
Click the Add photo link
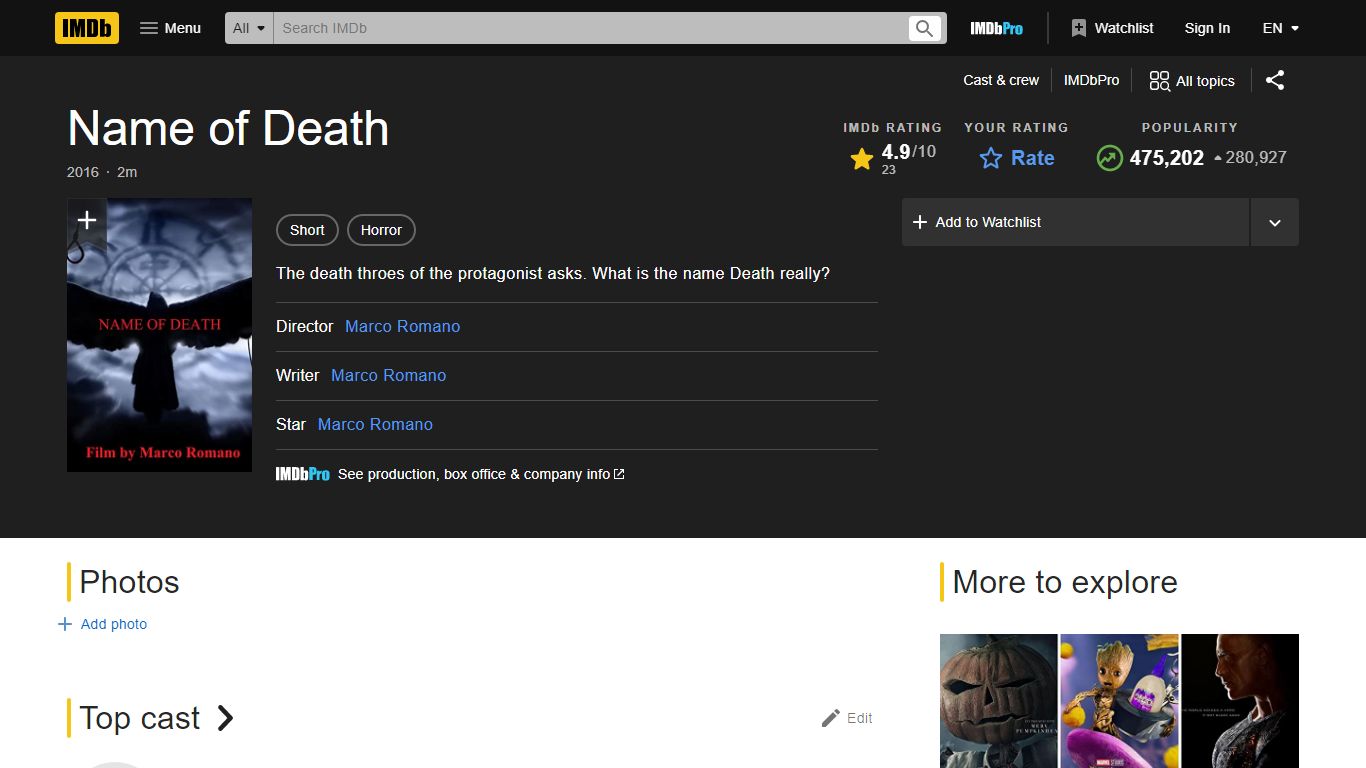tap(103, 624)
